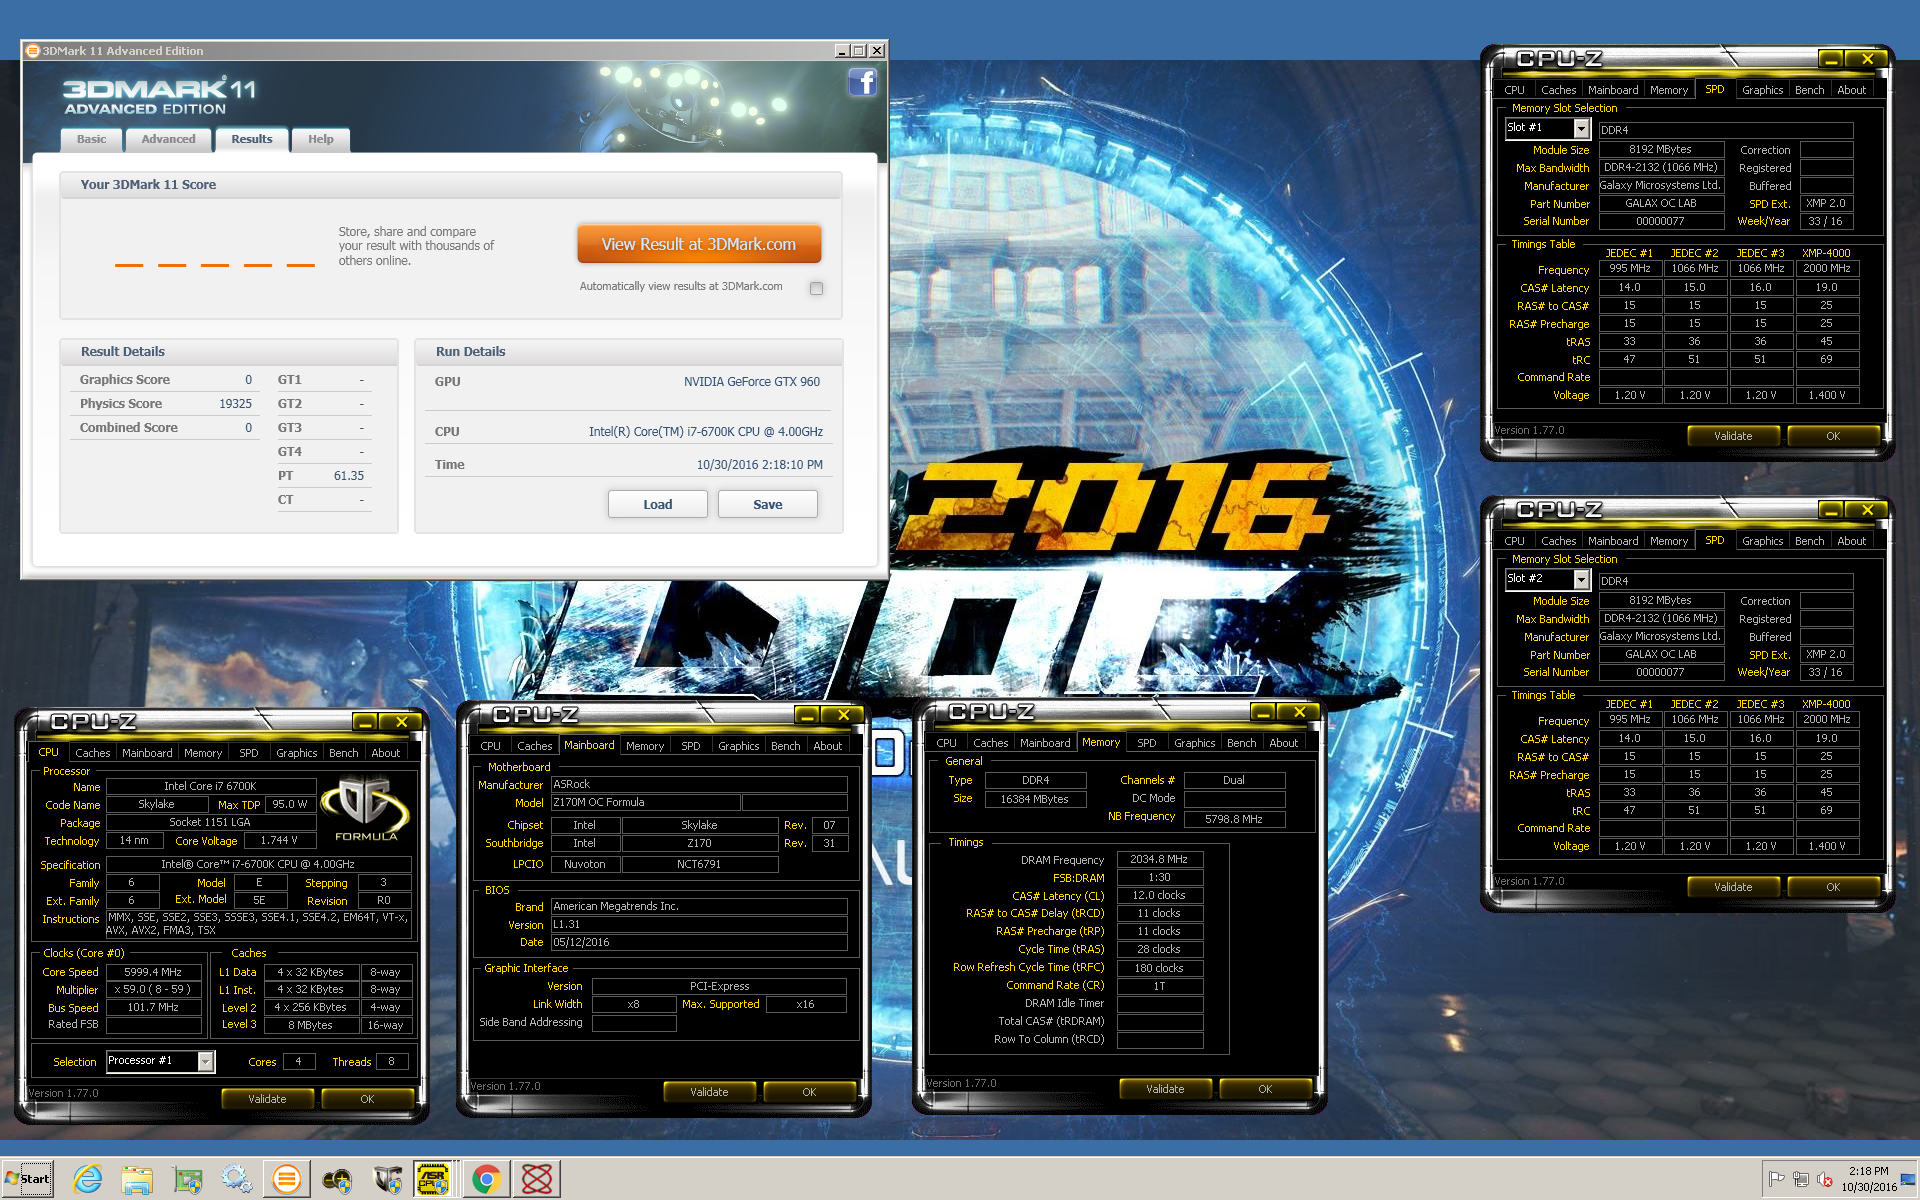Open the gears settings icon in taskbar
Image resolution: width=1920 pixels, height=1200 pixels.
coord(237,1179)
